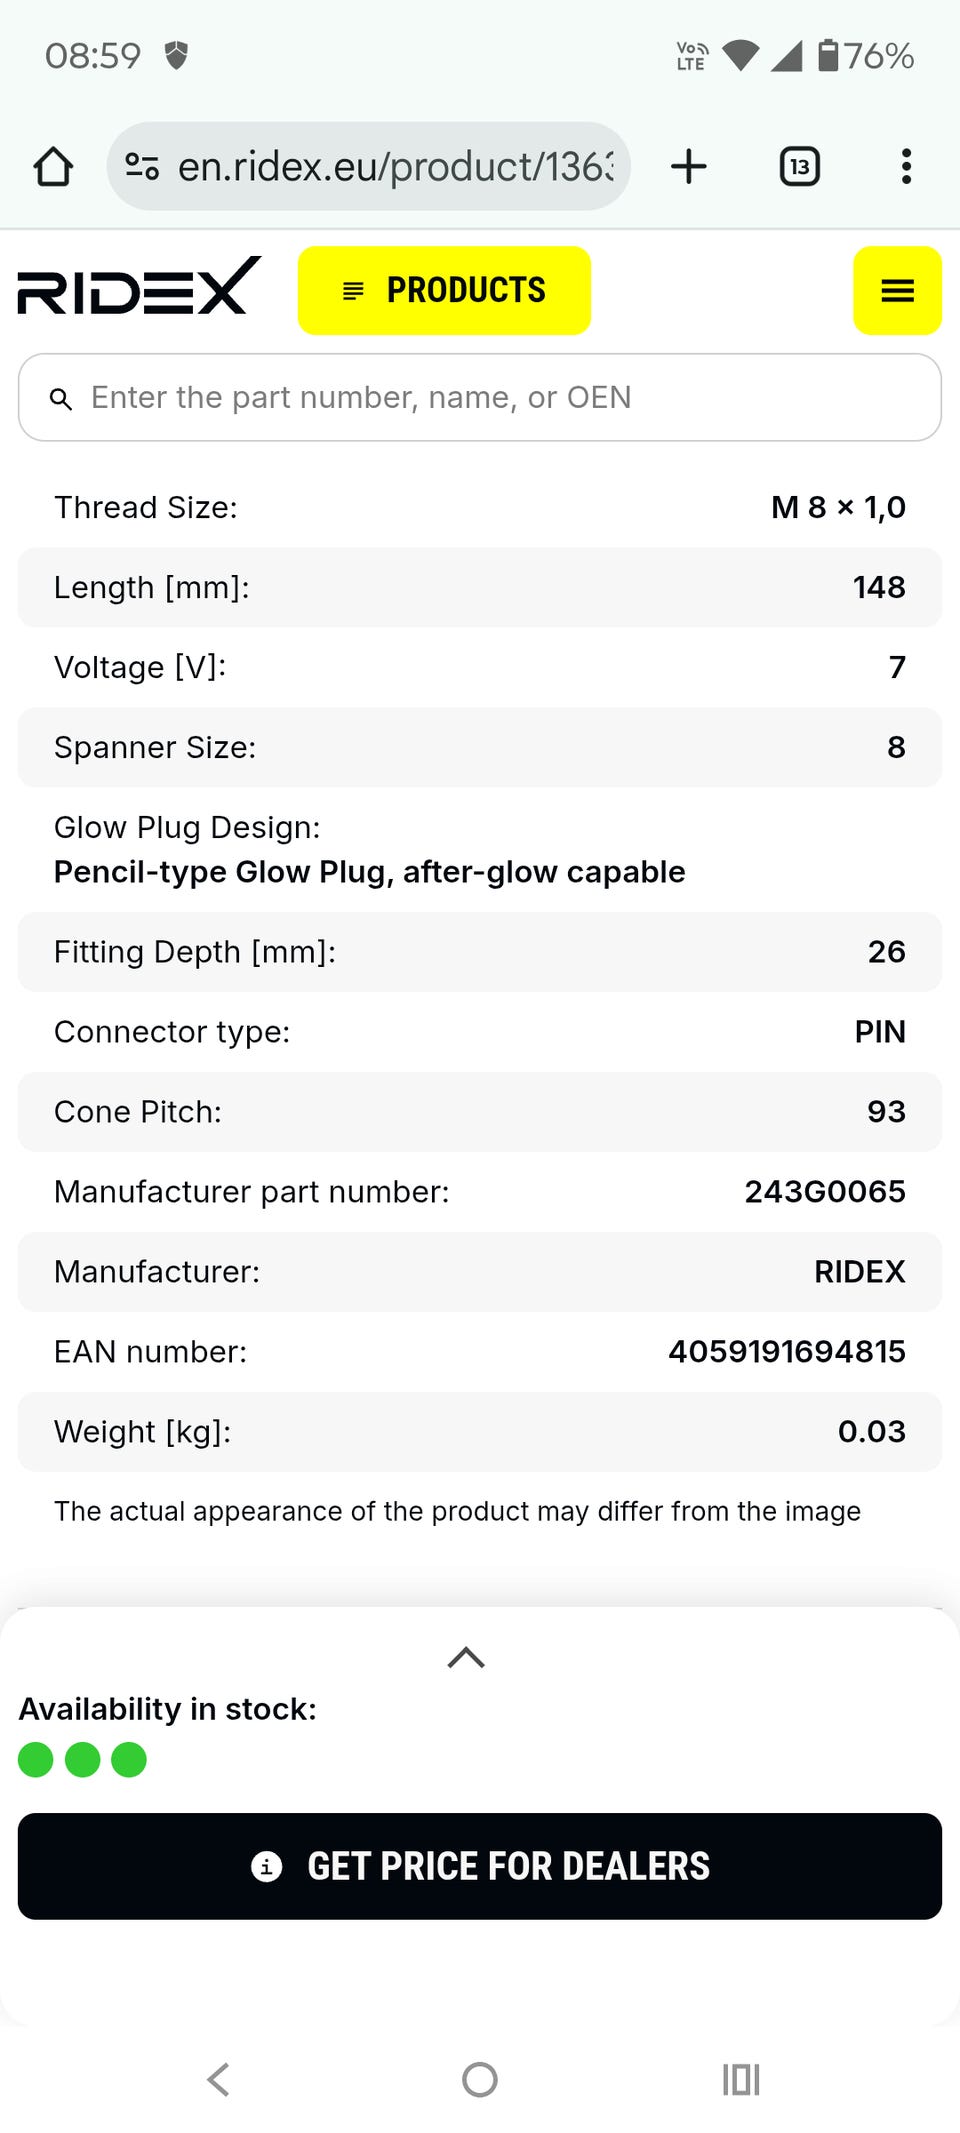The height and width of the screenshot is (2133, 960).
Task: Tap manufacturer part number 243G0065
Action: 824,1192
